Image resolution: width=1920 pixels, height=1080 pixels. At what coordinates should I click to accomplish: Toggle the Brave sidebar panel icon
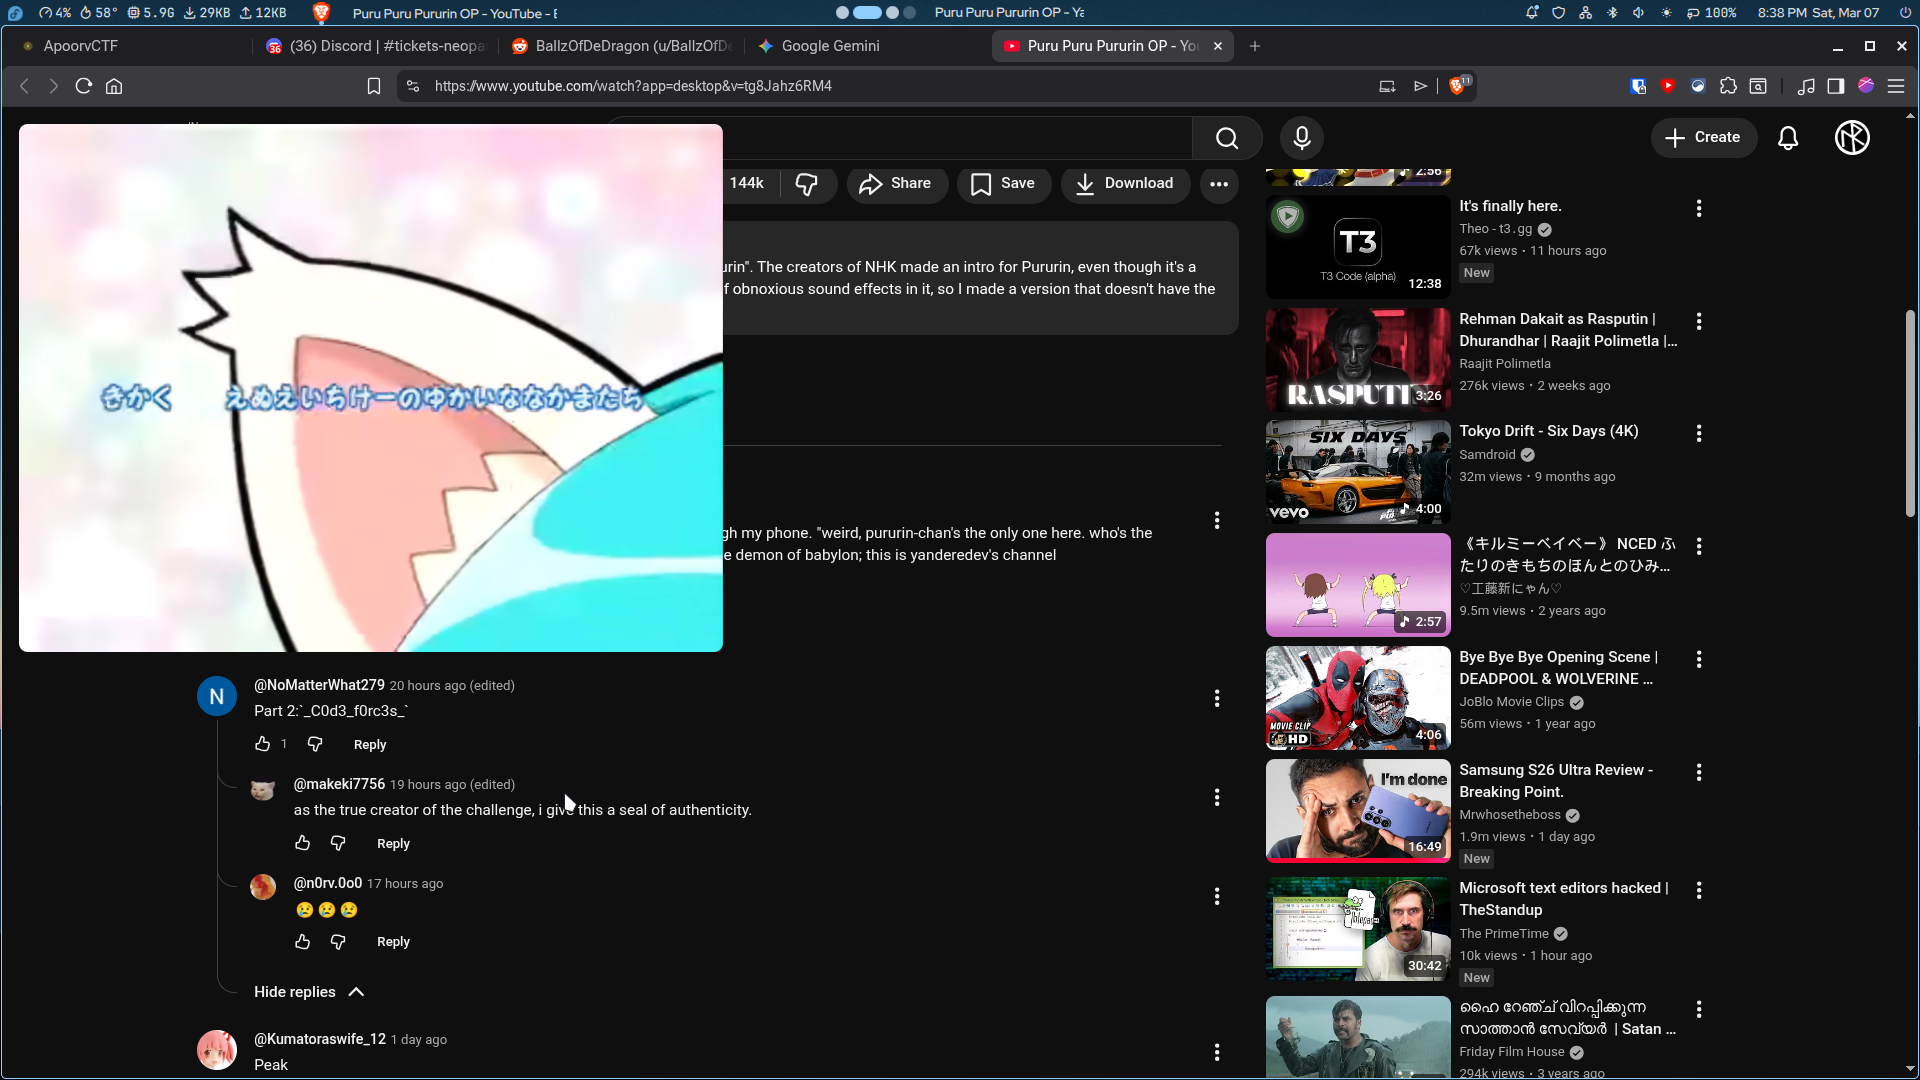tap(1835, 86)
